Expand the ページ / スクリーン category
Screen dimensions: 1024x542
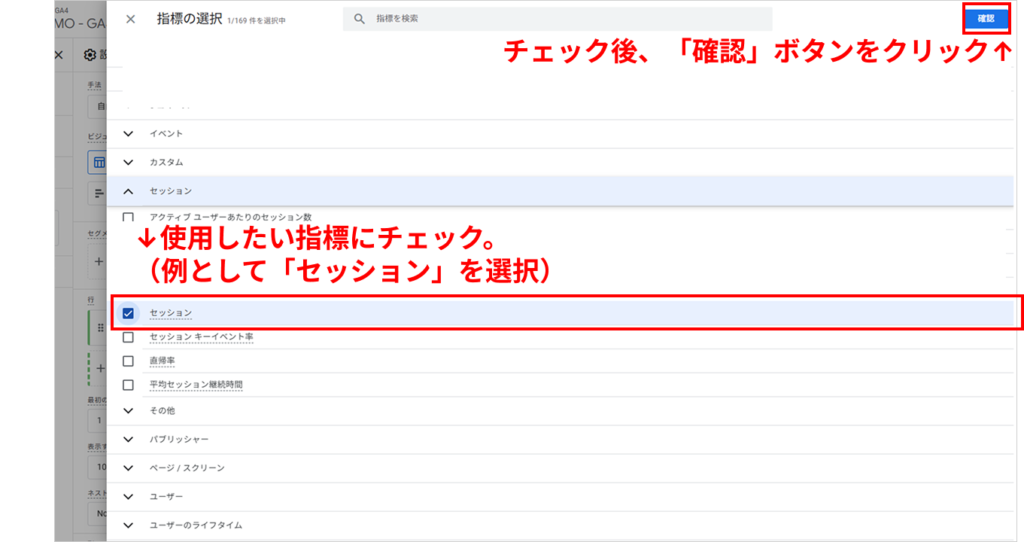[127, 468]
